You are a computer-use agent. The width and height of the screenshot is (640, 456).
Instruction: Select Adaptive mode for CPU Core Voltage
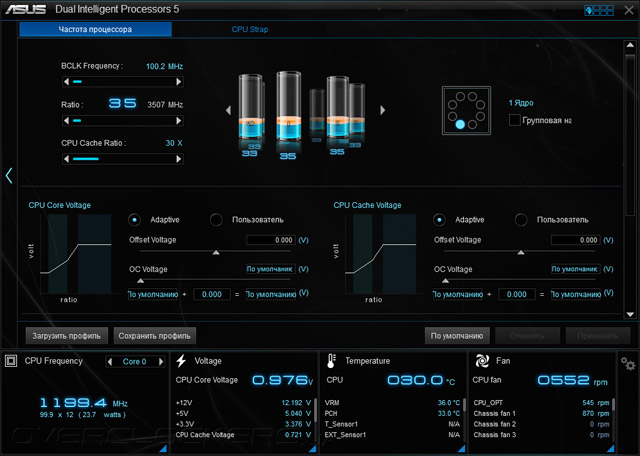point(134,220)
